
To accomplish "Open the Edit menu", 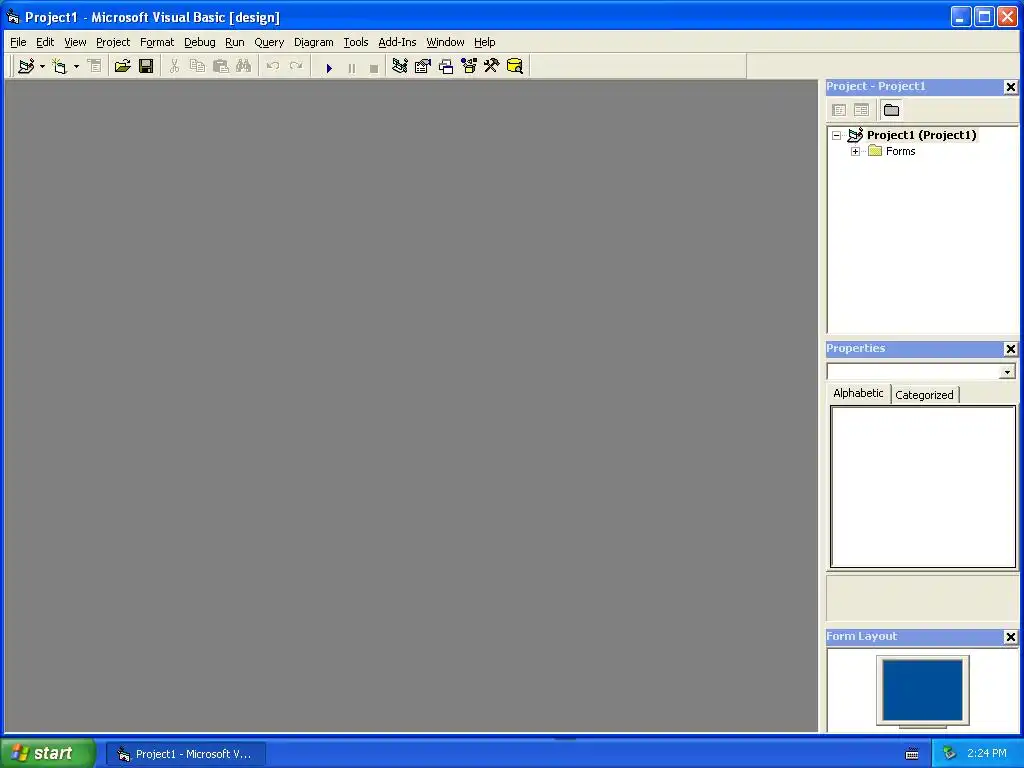I will coord(45,42).
